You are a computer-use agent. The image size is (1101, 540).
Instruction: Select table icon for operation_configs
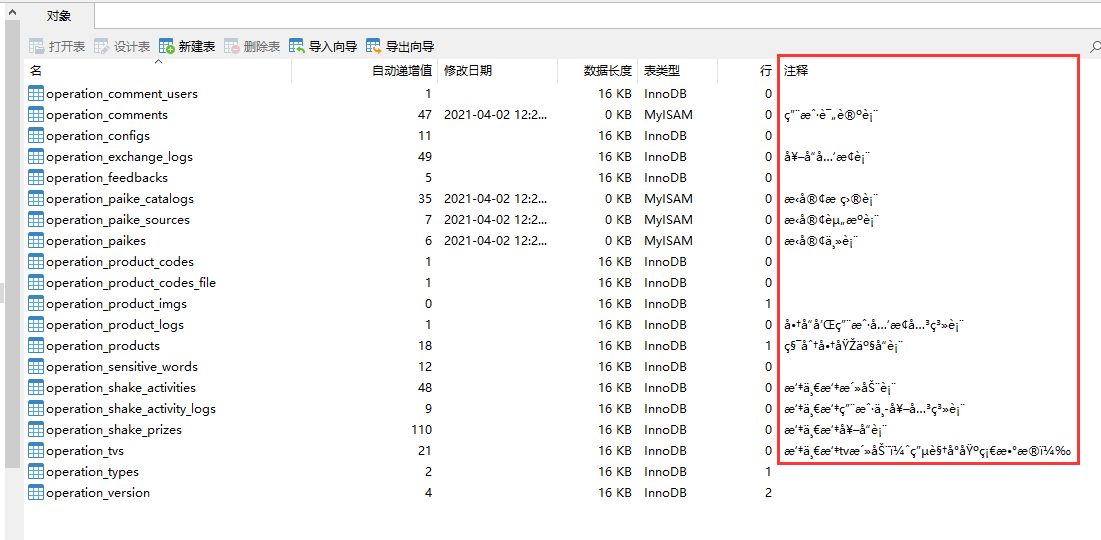click(36, 136)
